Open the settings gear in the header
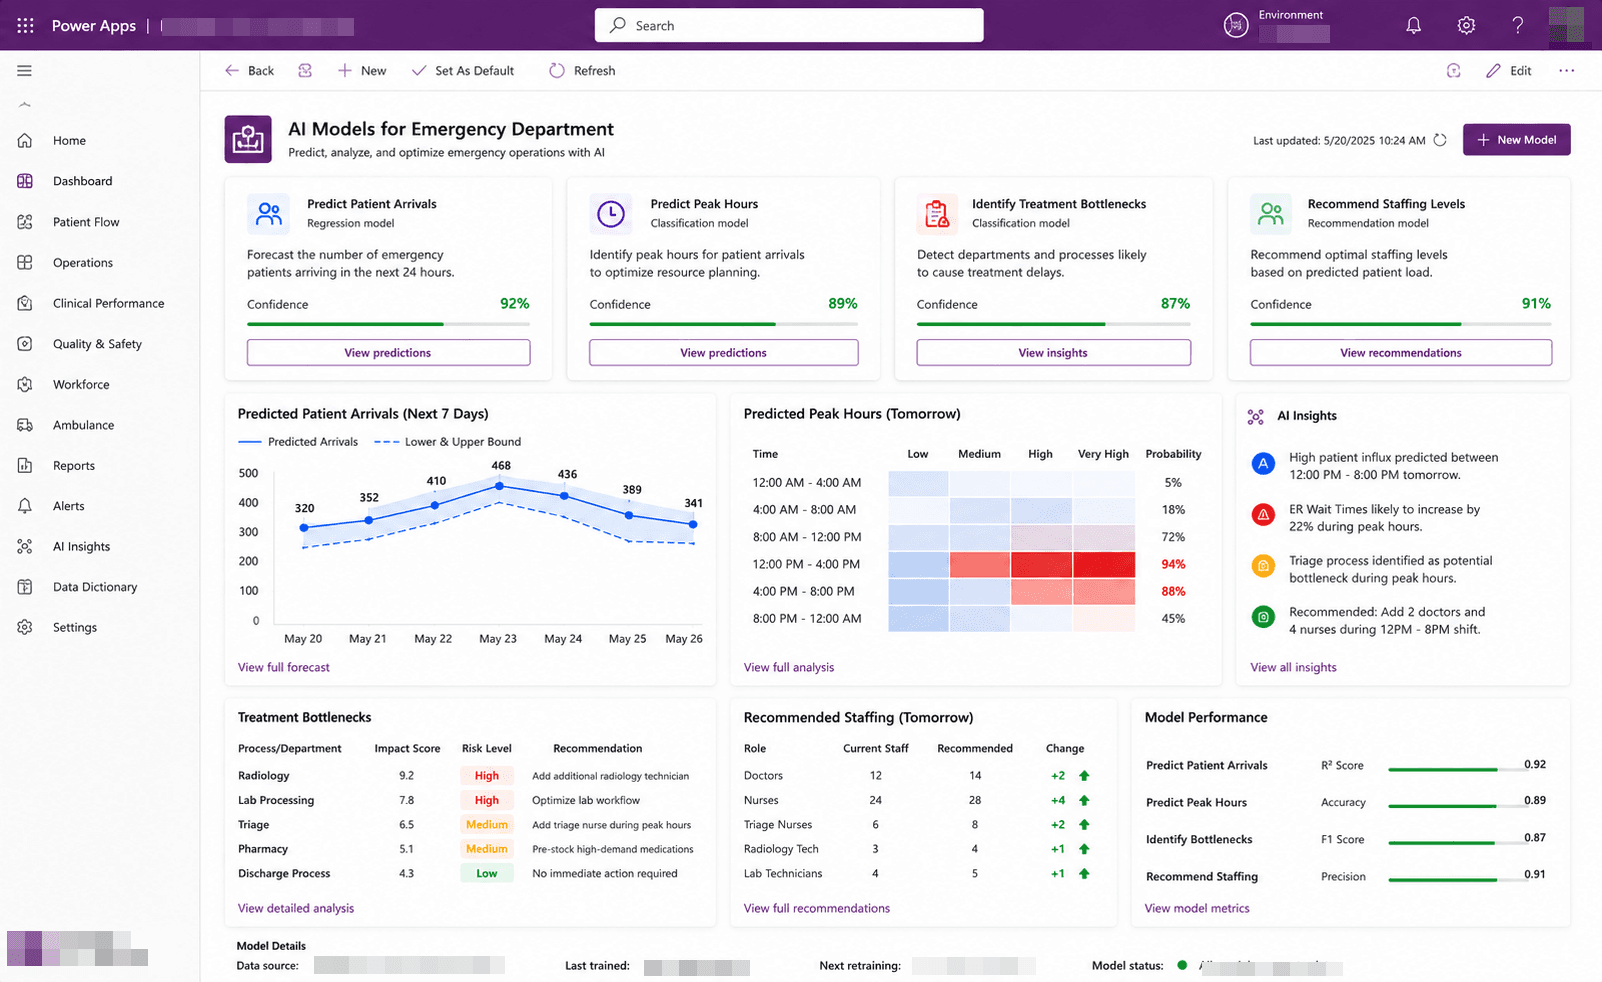This screenshot has height=982, width=1602. [1466, 25]
